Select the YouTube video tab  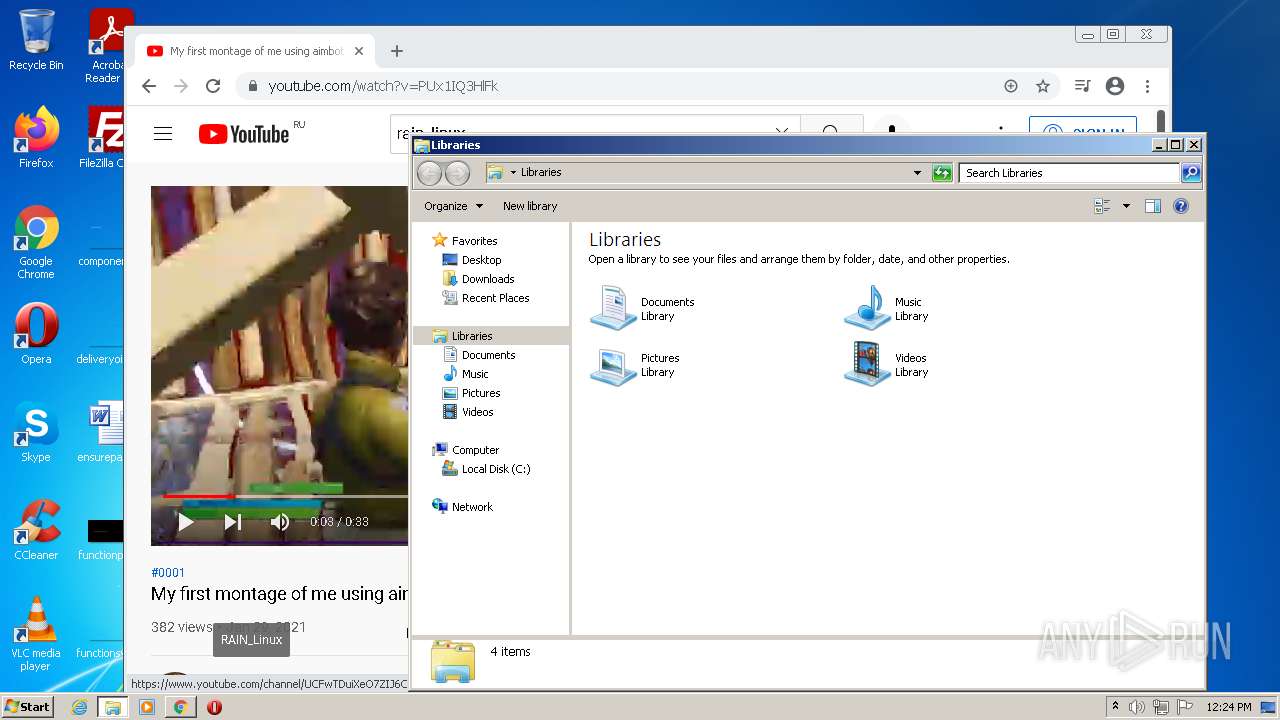[x=256, y=51]
